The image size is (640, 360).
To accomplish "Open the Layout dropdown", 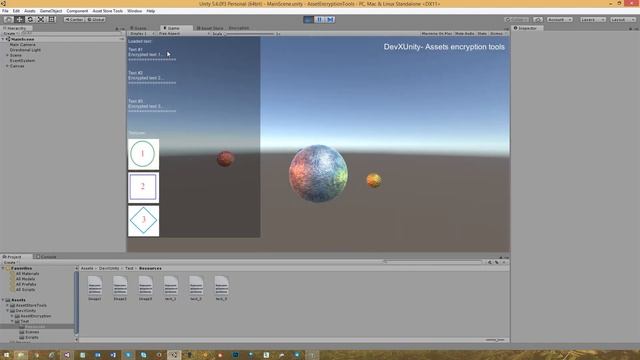I will [x=623, y=19].
